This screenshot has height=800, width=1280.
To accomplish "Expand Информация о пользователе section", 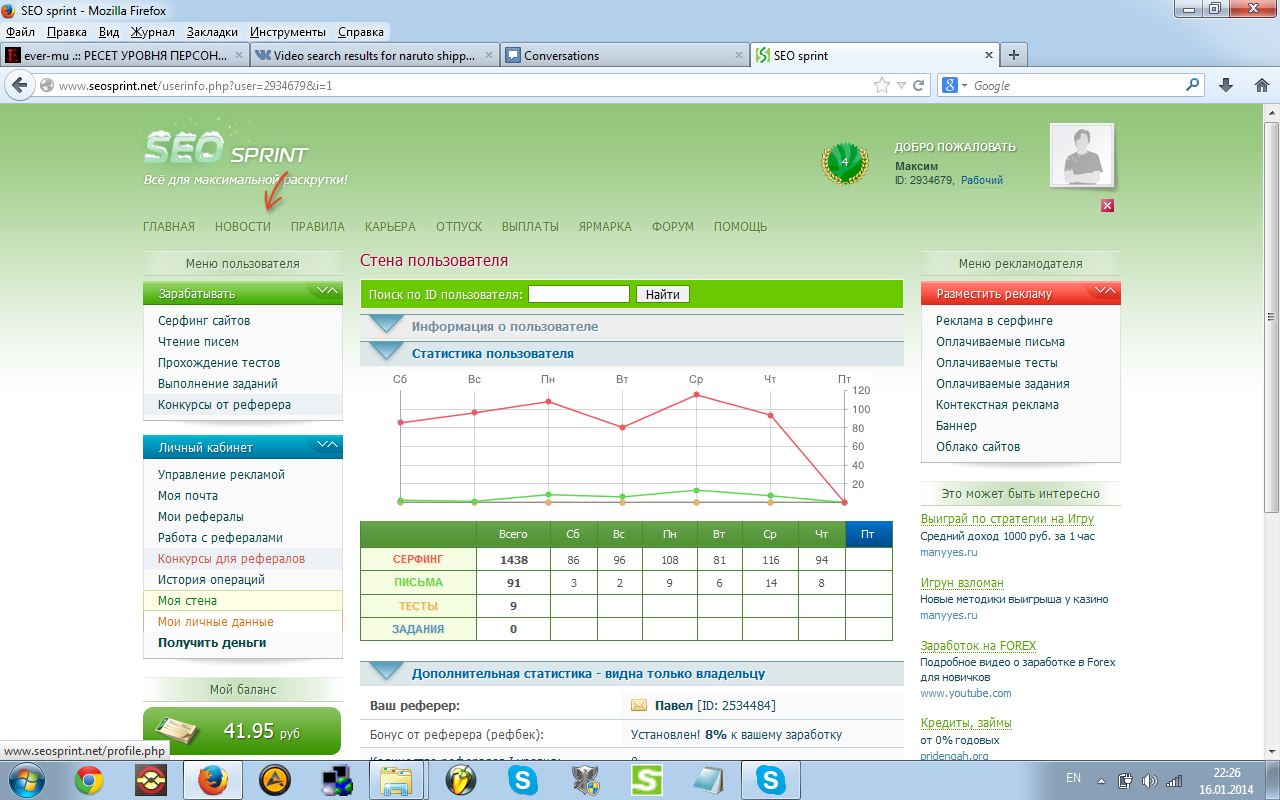I will point(632,326).
